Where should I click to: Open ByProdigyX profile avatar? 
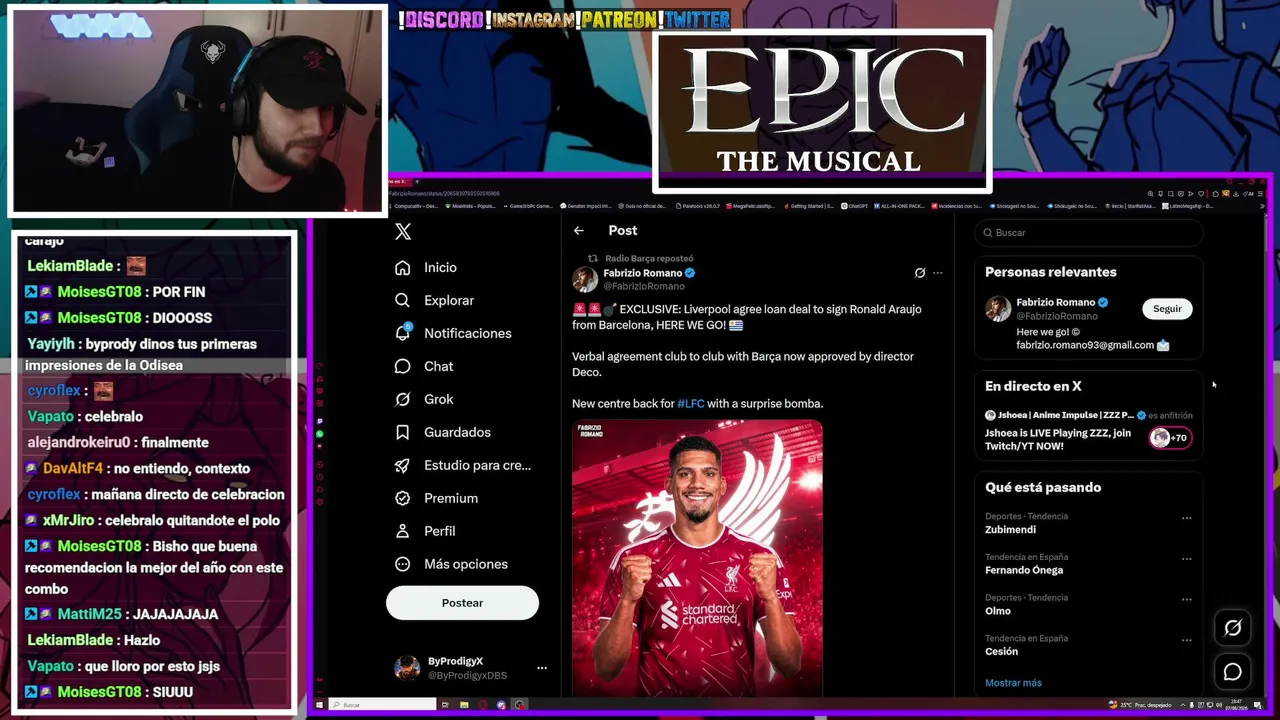(407, 668)
